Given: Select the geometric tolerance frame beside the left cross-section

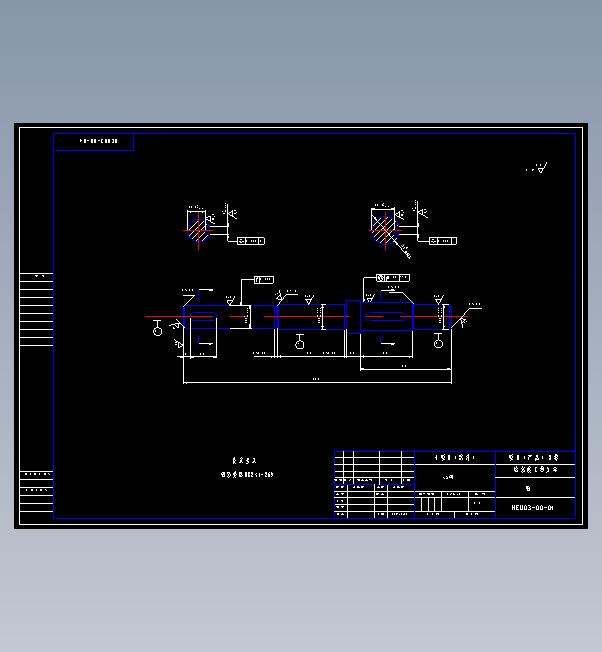Looking at the screenshot, I should [x=251, y=241].
